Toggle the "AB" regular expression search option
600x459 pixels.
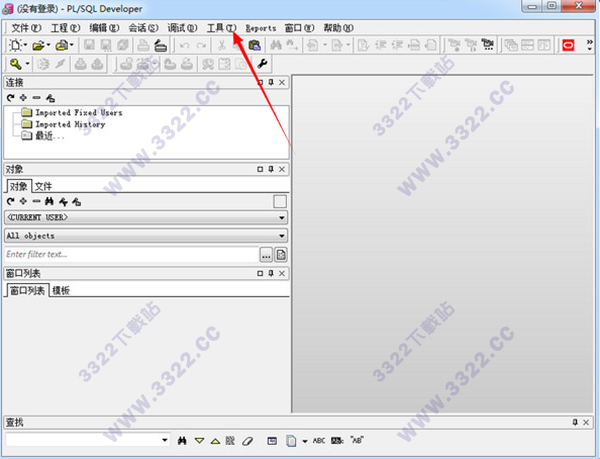[357, 440]
